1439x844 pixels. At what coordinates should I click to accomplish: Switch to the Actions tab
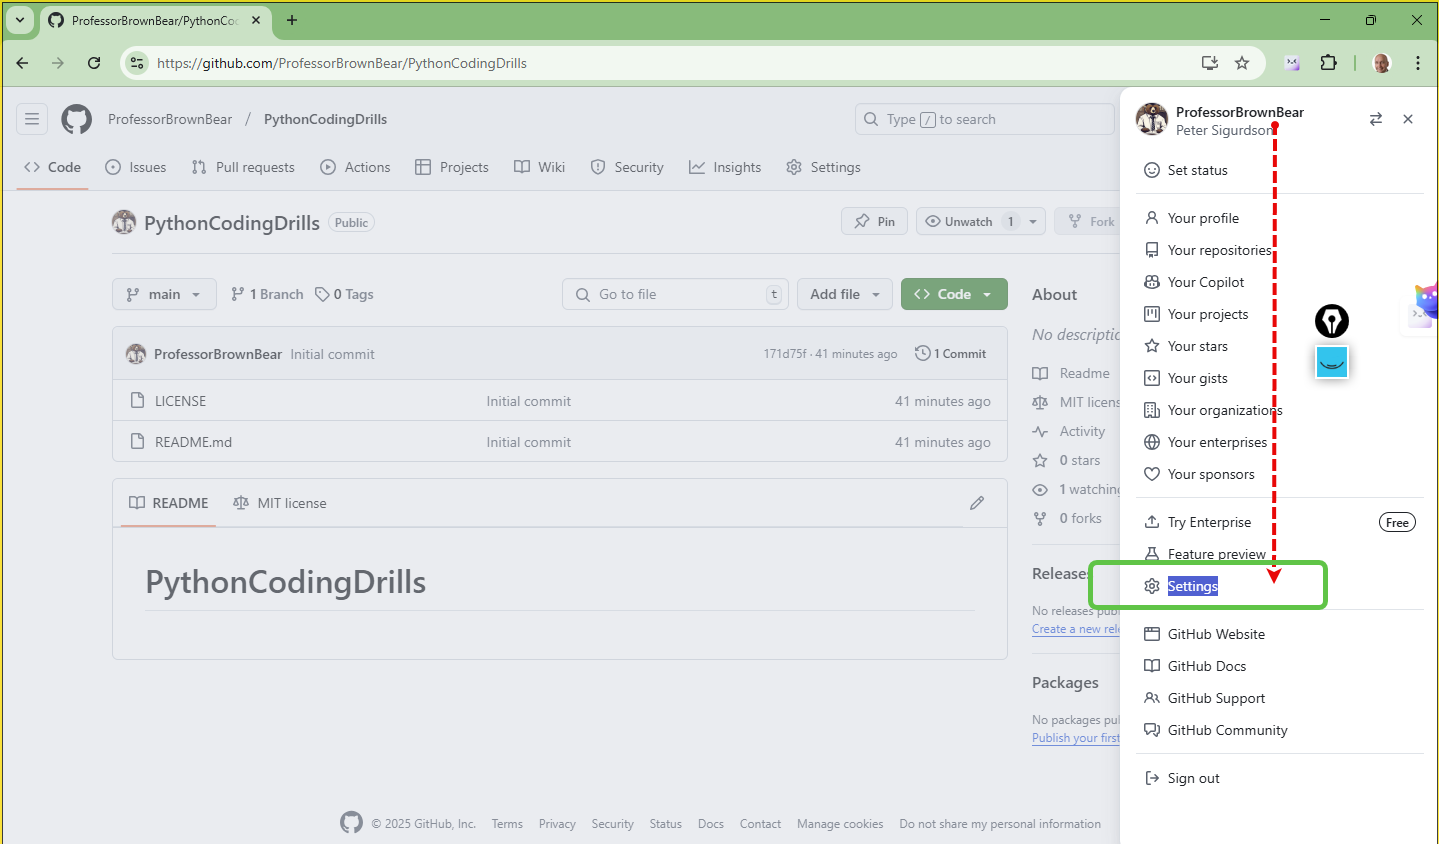coord(355,167)
